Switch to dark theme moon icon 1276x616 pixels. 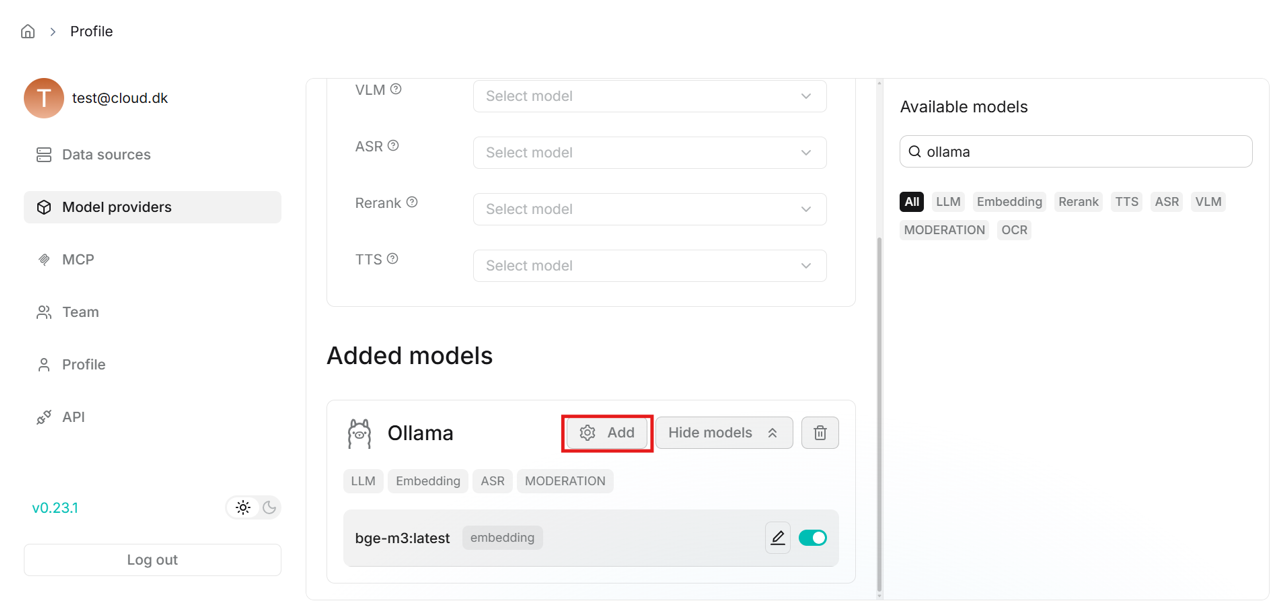click(269, 508)
